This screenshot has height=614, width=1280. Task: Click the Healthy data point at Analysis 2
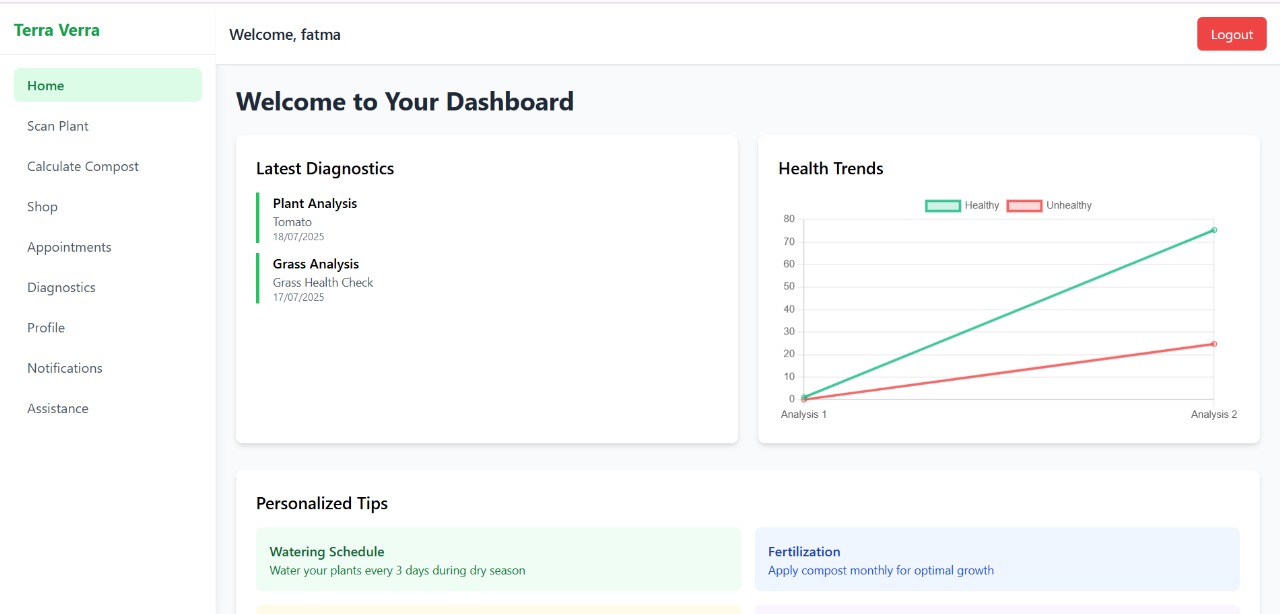point(1214,230)
